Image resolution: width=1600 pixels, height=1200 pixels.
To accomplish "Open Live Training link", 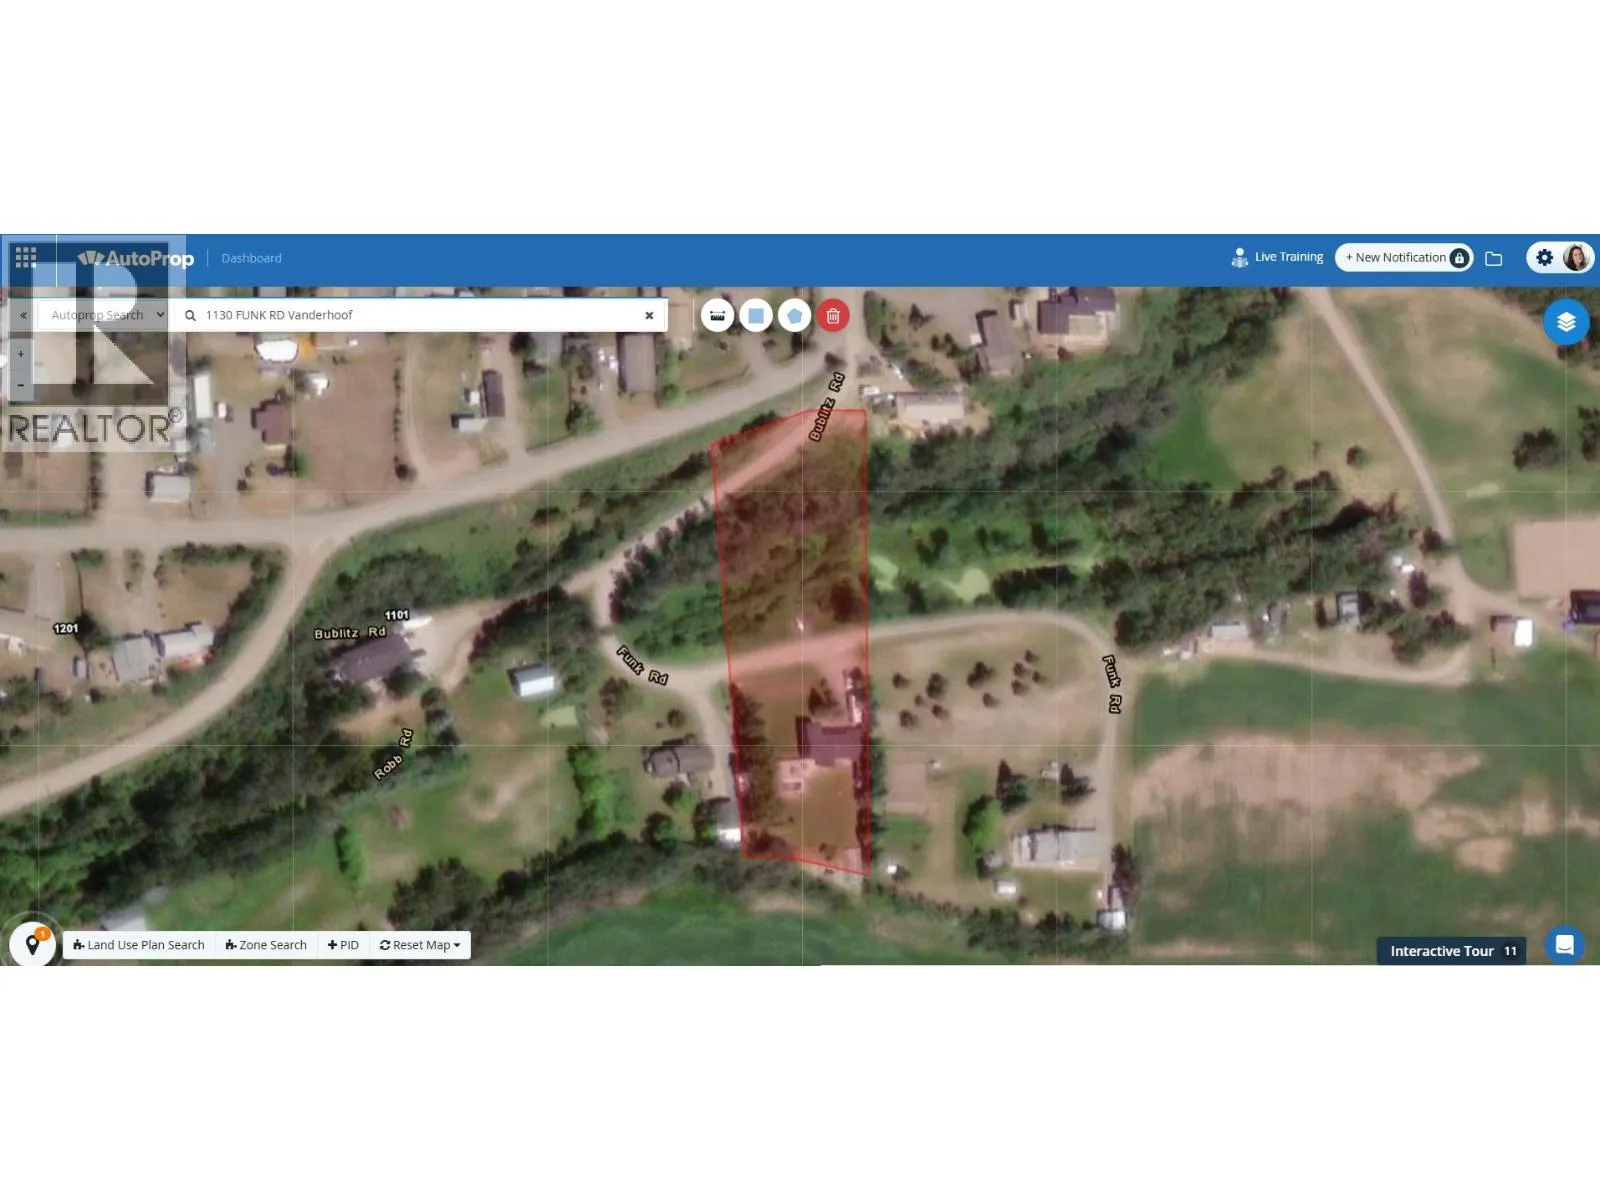I will (x=1277, y=258).
